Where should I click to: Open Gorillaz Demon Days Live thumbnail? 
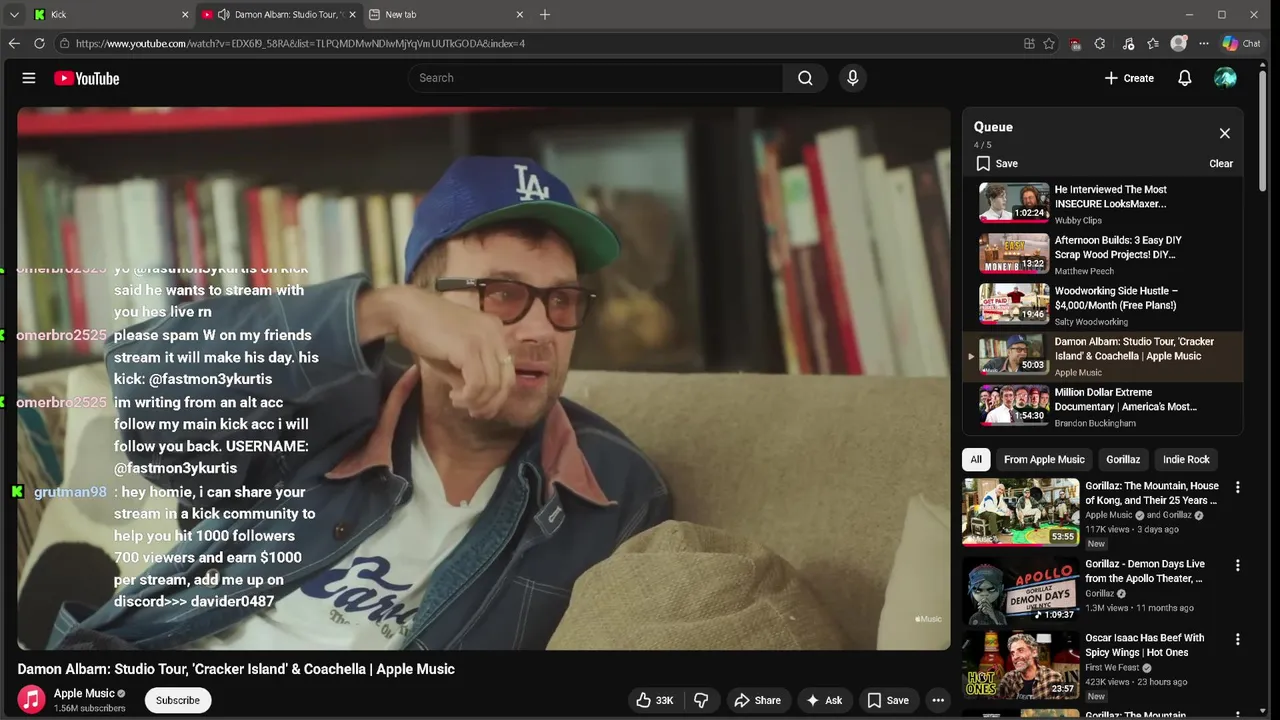(1021, 590)
